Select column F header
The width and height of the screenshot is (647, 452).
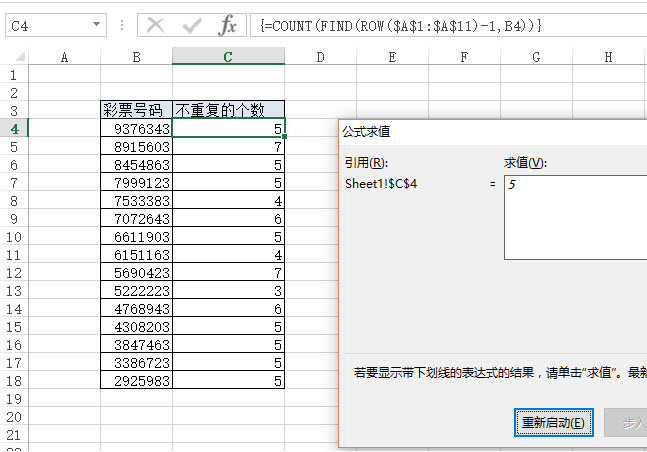coord(464,57)
